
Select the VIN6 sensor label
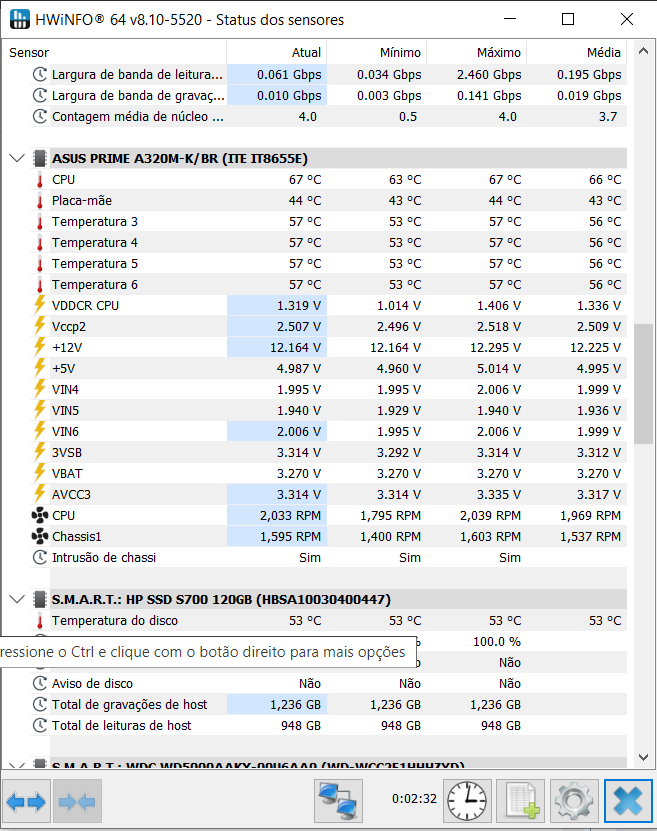pyautogui.click(x=65, y=431)
